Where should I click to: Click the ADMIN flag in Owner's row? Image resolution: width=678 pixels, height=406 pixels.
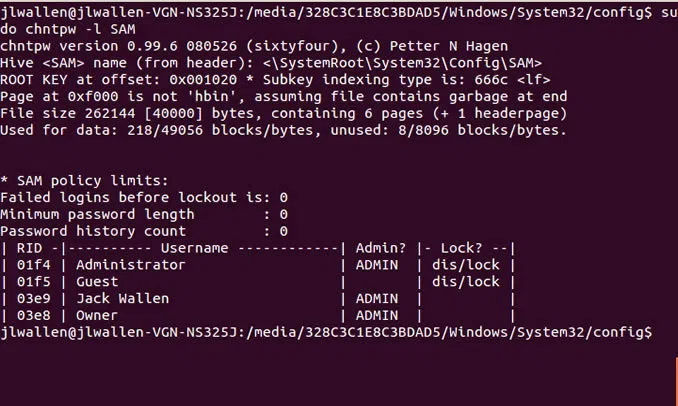point(377,314)
